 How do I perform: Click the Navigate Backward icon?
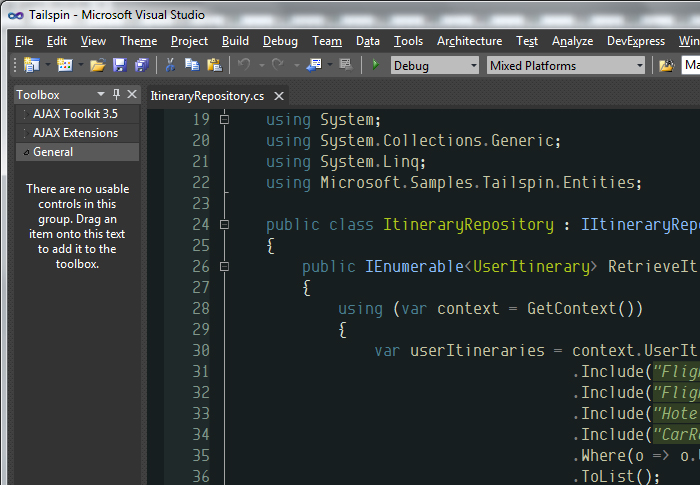tap(314, 65)
